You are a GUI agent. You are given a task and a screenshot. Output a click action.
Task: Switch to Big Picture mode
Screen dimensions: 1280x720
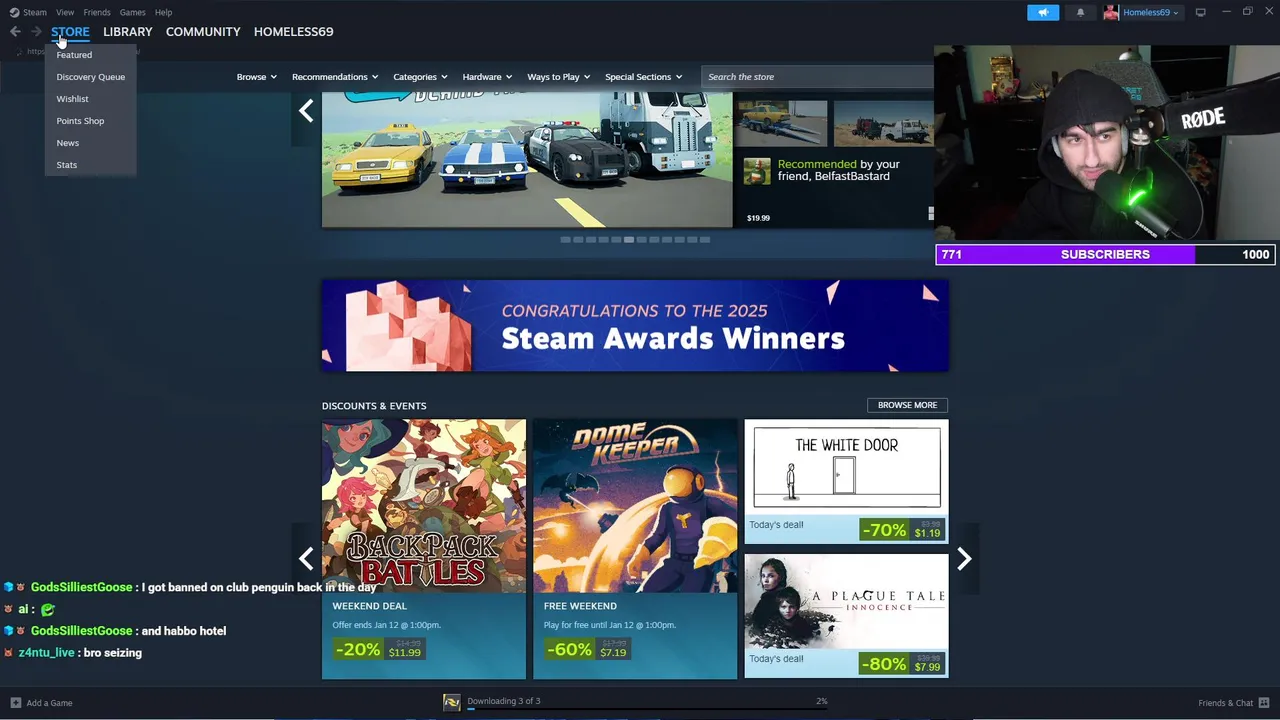click(1200, 12)
